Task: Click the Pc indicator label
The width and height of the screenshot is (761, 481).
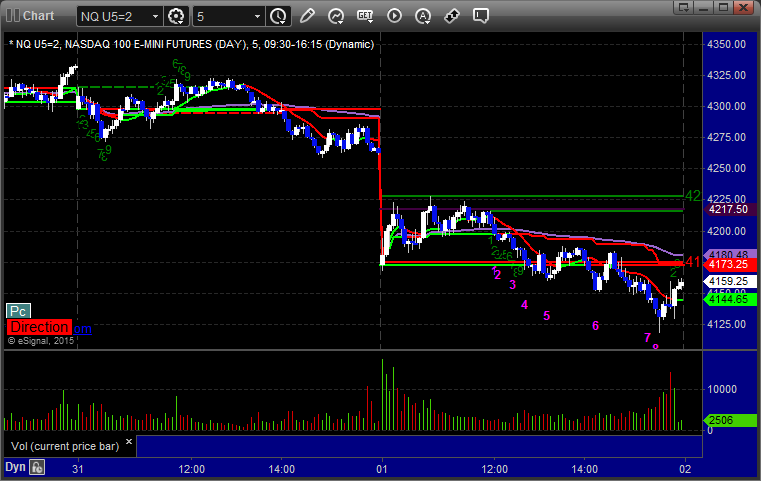Action: [18, 311]
